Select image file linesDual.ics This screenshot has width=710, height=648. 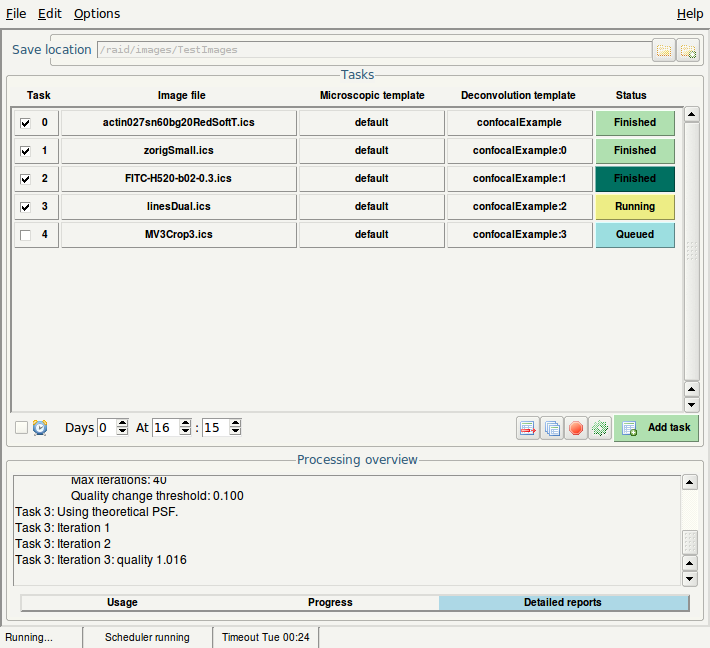pyautogui.click(x=179, y=207)
